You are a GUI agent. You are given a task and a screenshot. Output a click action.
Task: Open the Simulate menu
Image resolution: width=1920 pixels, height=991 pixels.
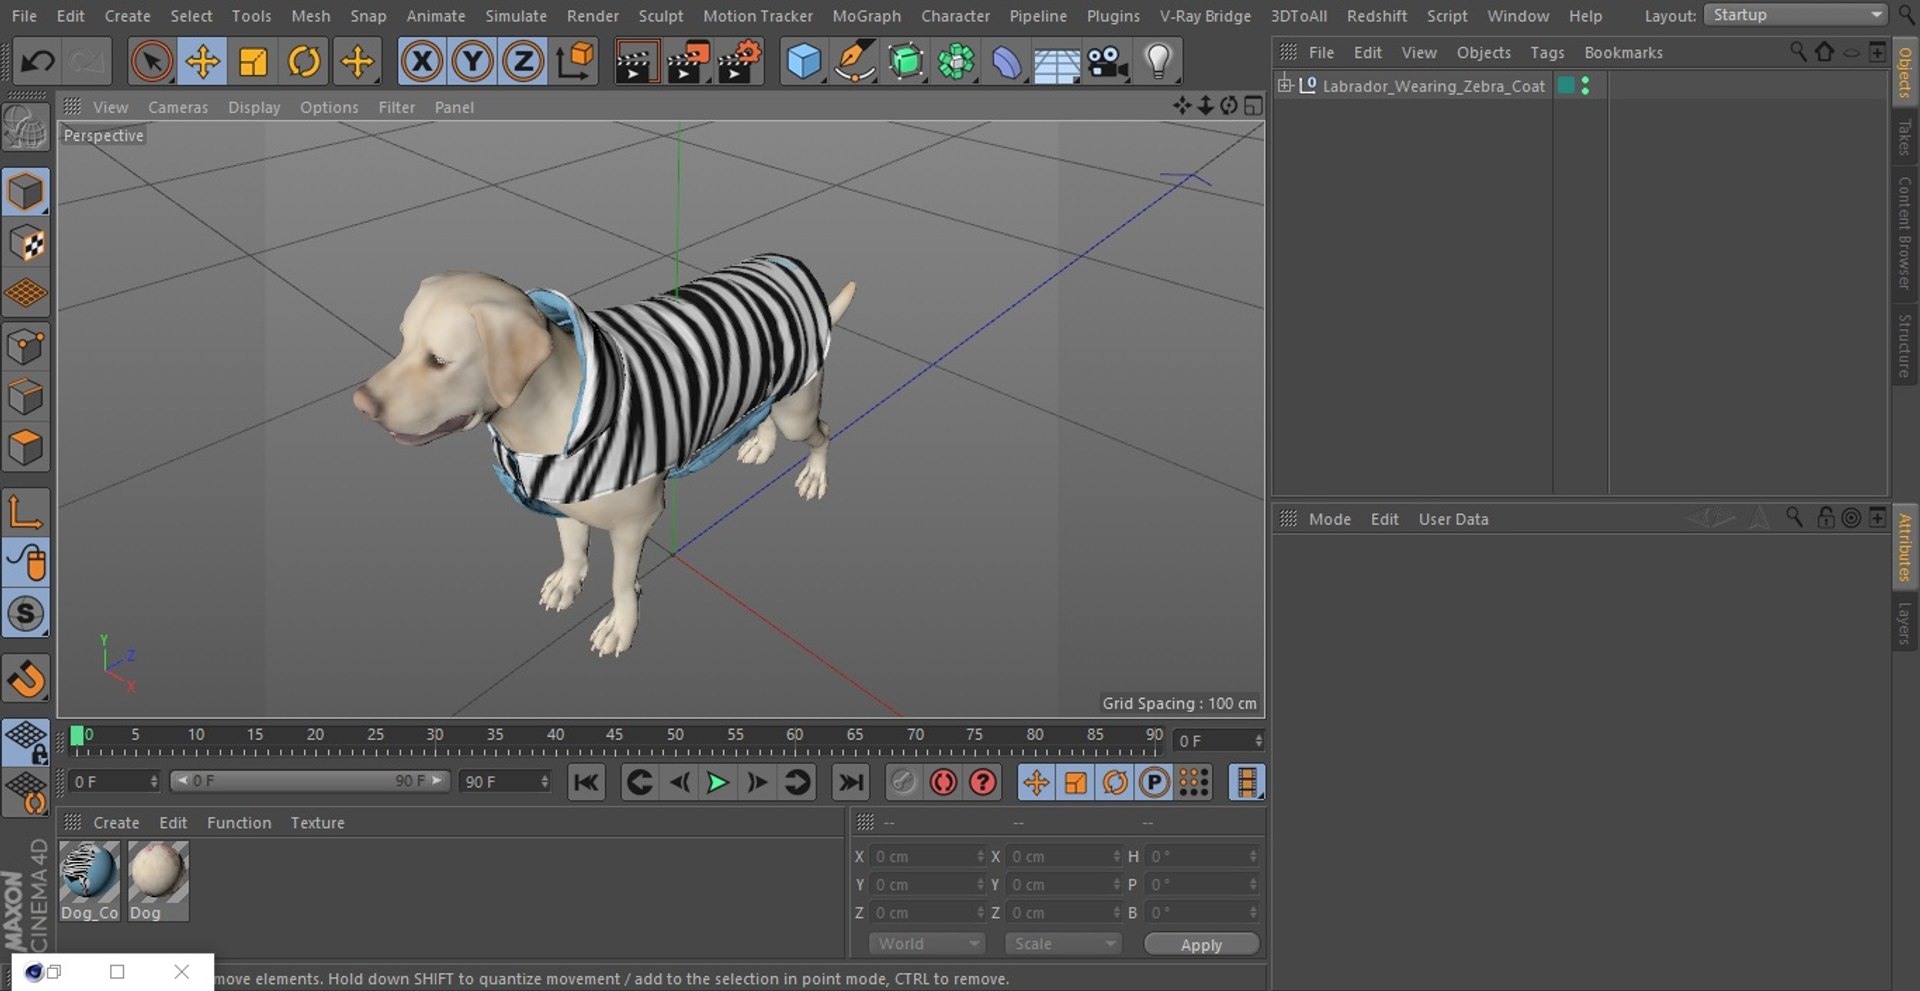coord(516,16)
